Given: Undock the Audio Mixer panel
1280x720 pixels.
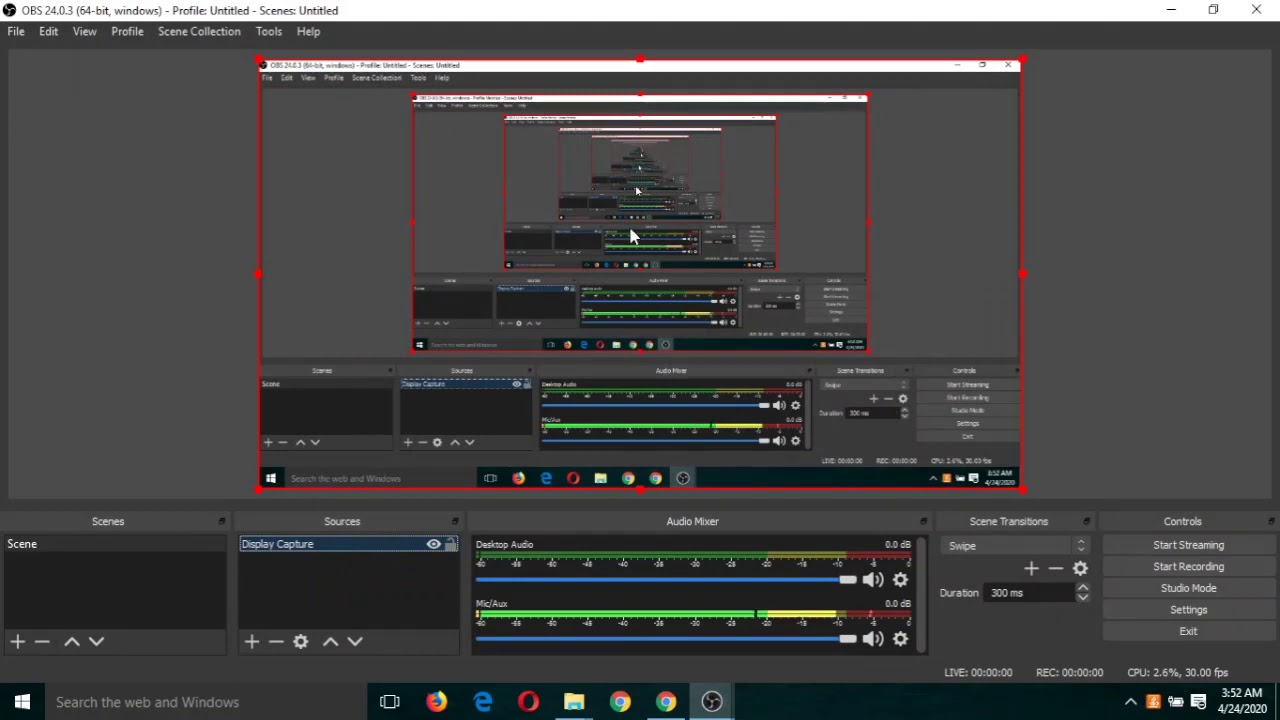Looking at the screenshot, I should 924,521.
